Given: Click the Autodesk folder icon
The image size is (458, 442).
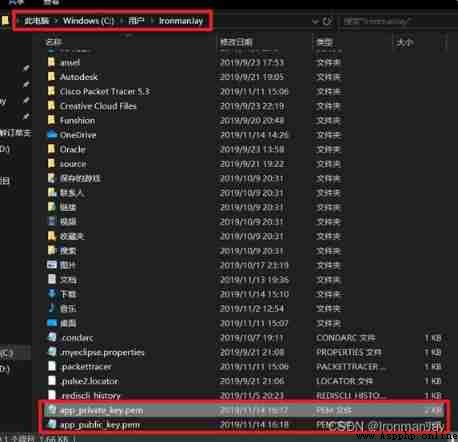Looking at the screenshot, I should pyautogui.click(x=51, y=77).
